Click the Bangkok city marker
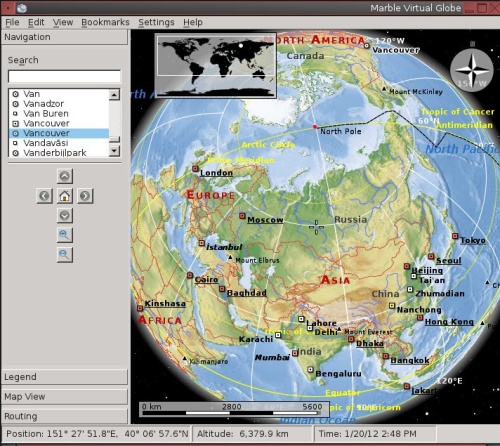Screen dimensions: 500x446 [385, 356]
